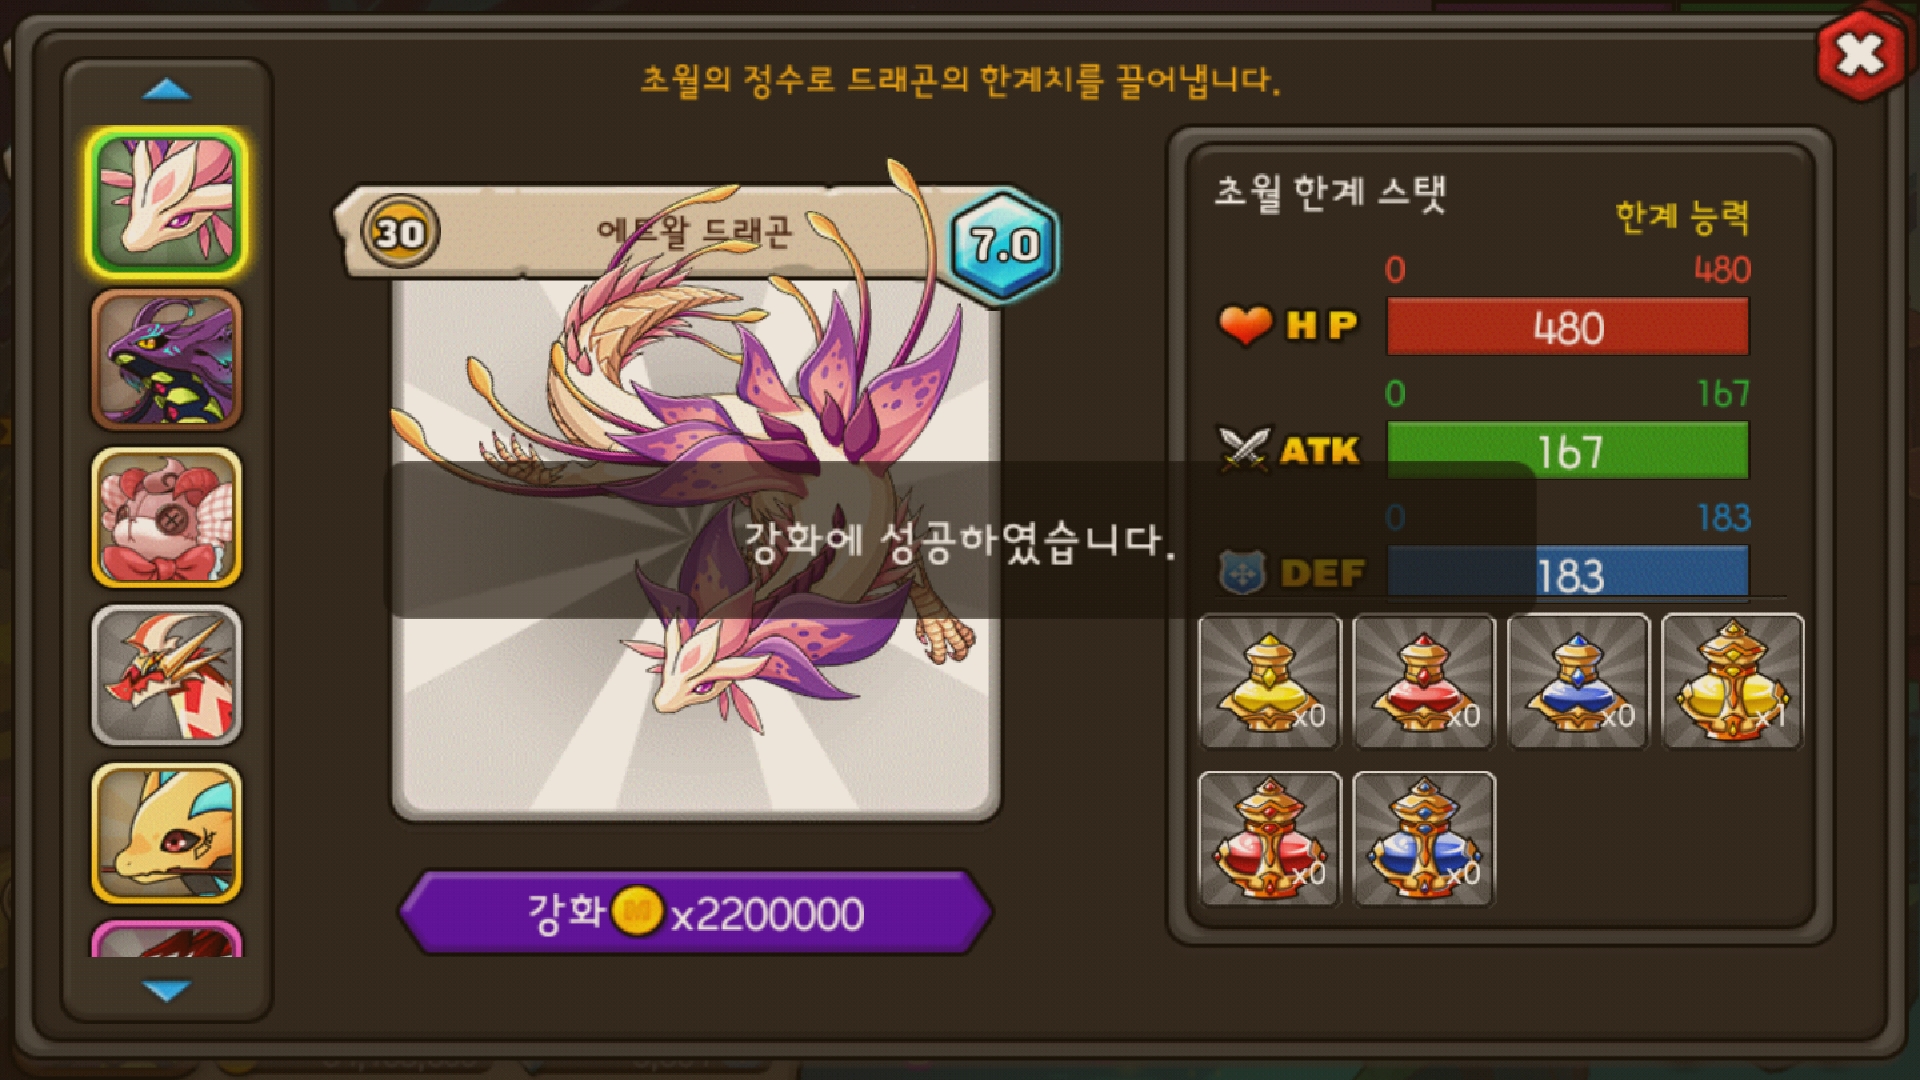Close the transcendence window with red X
Viewport: 1920px width, 1080px height.
[x=1860, y=54]
